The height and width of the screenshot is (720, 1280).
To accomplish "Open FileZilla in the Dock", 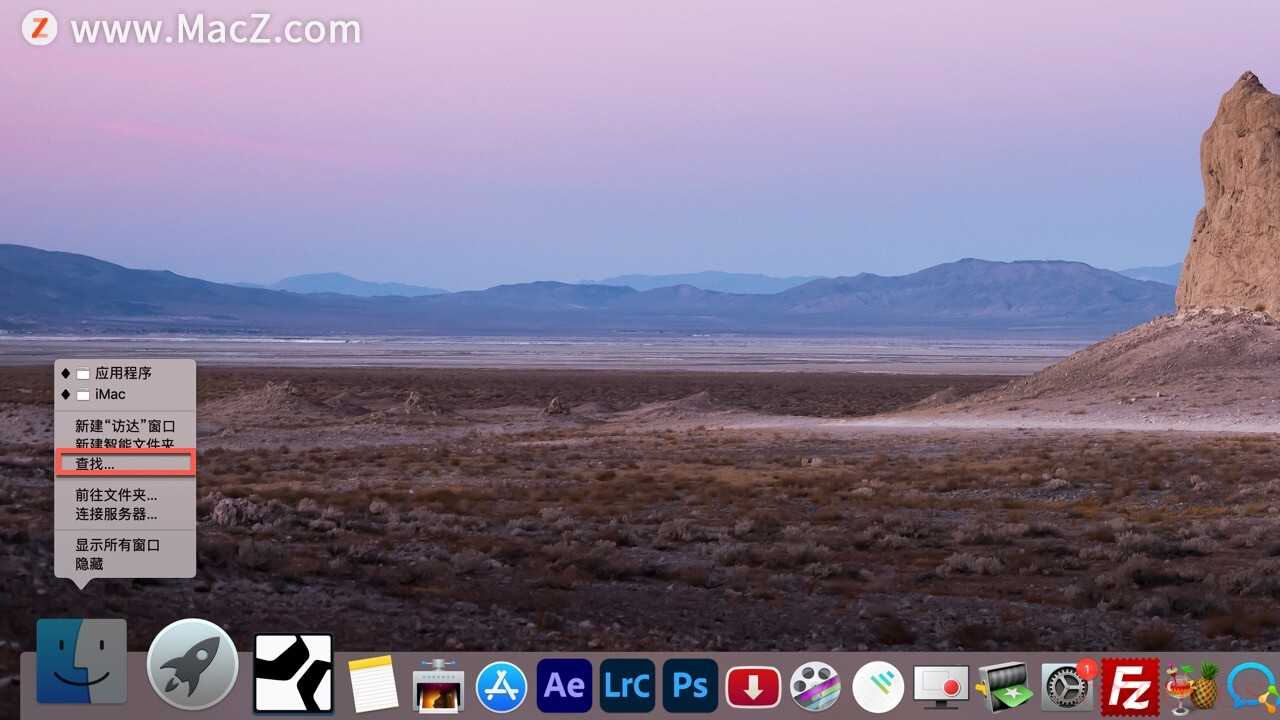I will point(1130,687).
